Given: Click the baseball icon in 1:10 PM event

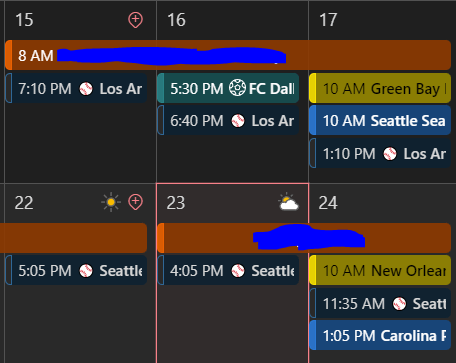Looking at the screenshot, I should pos(390,154).
